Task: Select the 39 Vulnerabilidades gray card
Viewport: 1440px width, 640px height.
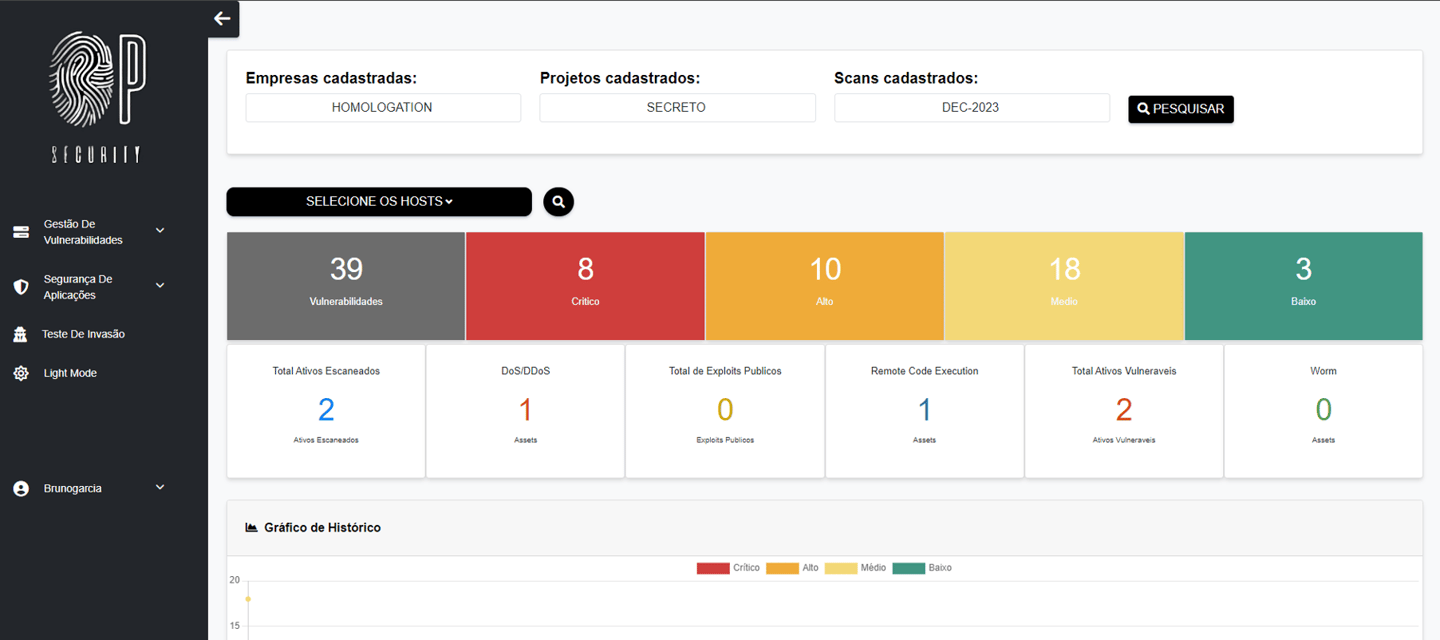Action: click(346, 286)
